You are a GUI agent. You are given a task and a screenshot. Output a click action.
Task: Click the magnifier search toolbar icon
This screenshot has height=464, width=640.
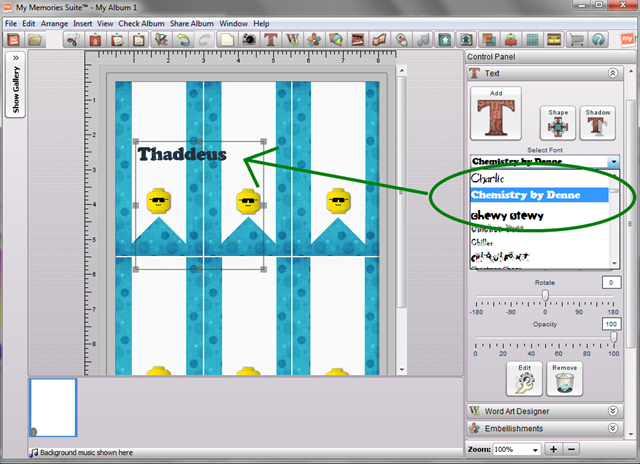(401, 40)
